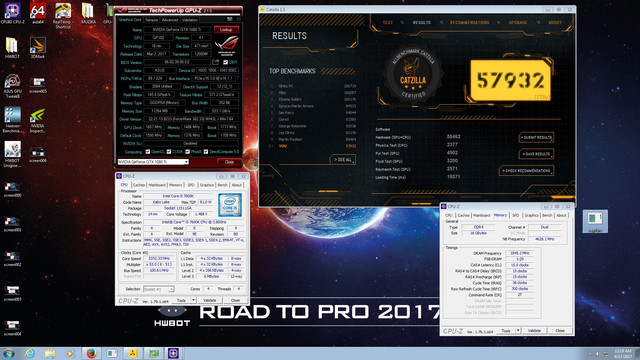Click the 57932 score badge in Catzilla

coord(510,80)
